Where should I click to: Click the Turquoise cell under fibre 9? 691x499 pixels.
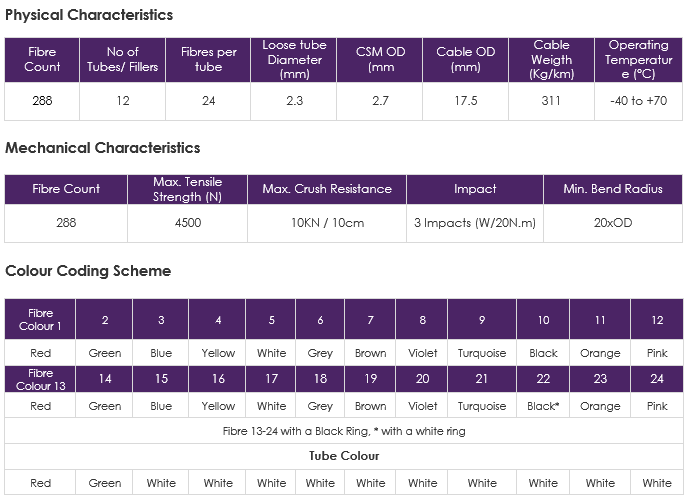pos(482,353)
